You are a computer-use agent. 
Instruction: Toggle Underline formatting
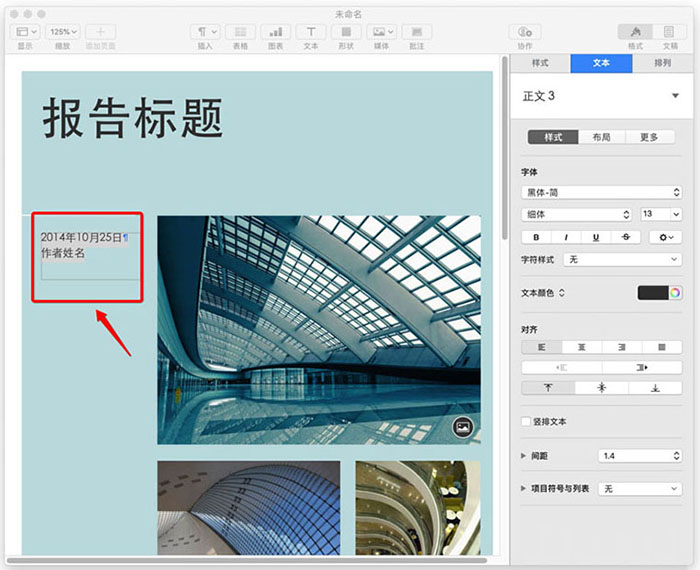[x=596, y=237]
